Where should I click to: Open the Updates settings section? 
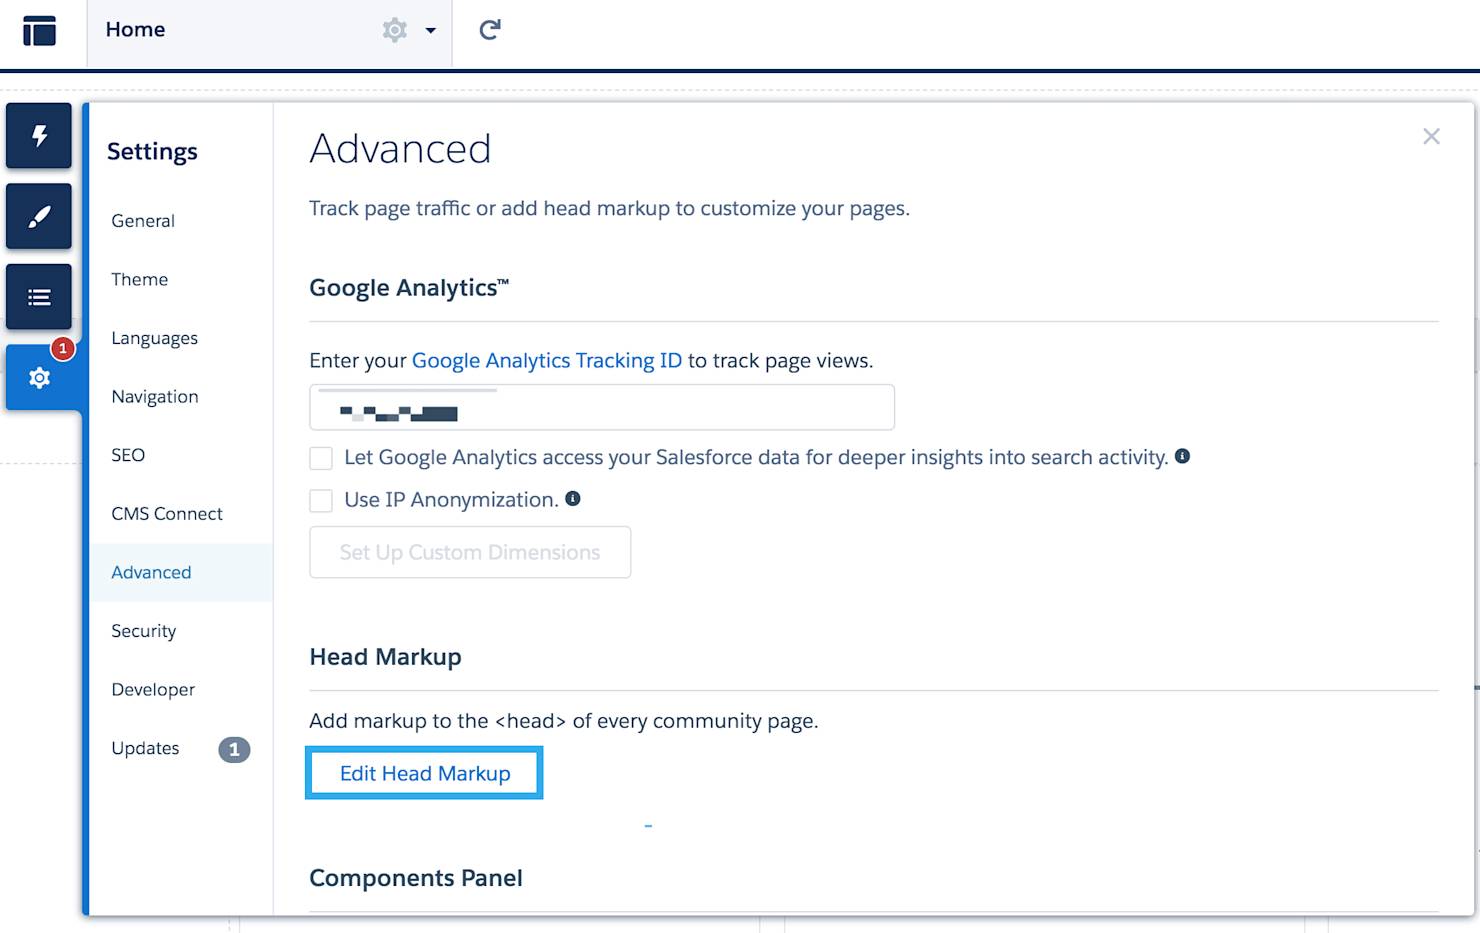tap(146, 748)
